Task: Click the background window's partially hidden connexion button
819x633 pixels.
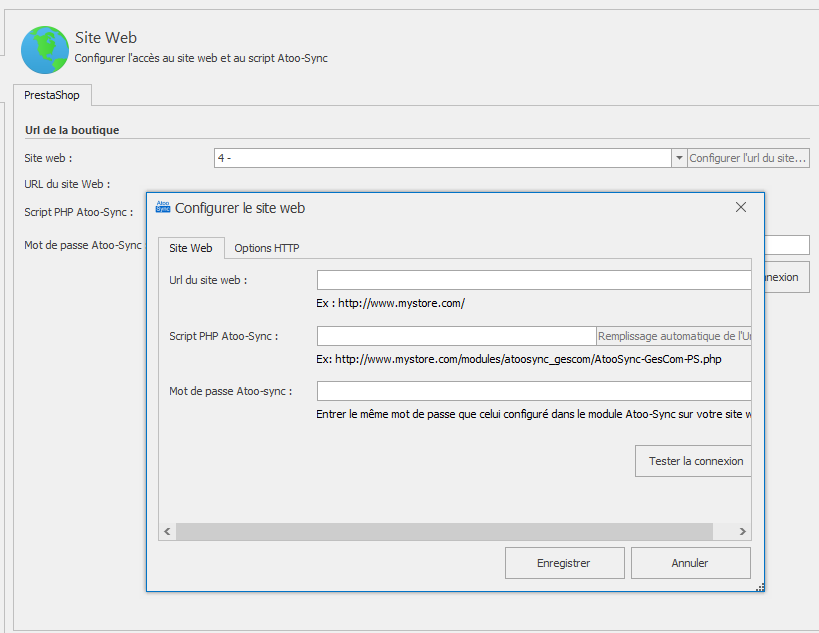Action: 787,277
